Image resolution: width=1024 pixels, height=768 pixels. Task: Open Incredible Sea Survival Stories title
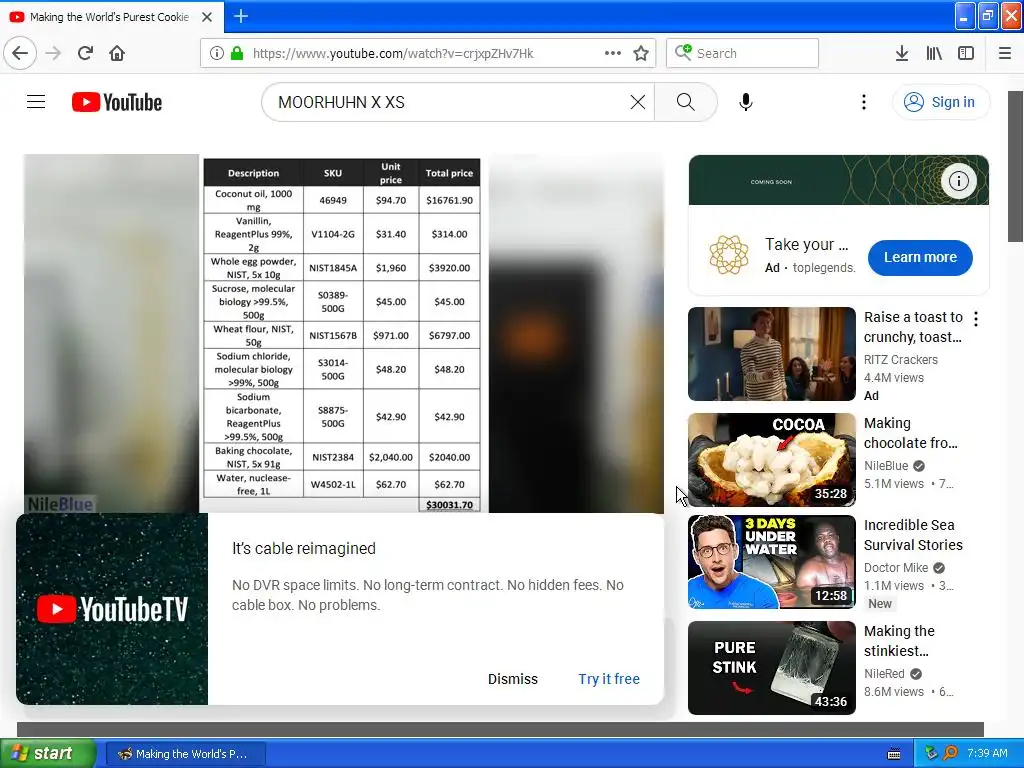point(913,535)
